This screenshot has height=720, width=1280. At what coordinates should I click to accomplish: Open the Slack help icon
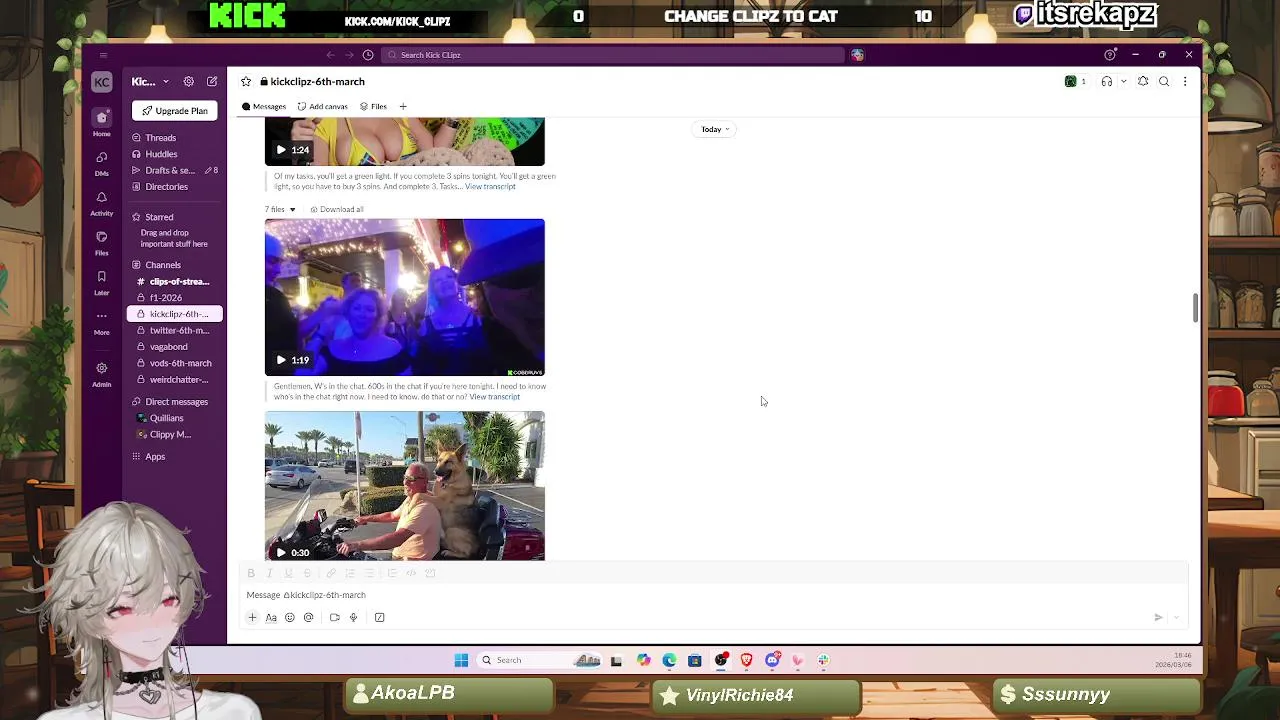coord(1109,55)
